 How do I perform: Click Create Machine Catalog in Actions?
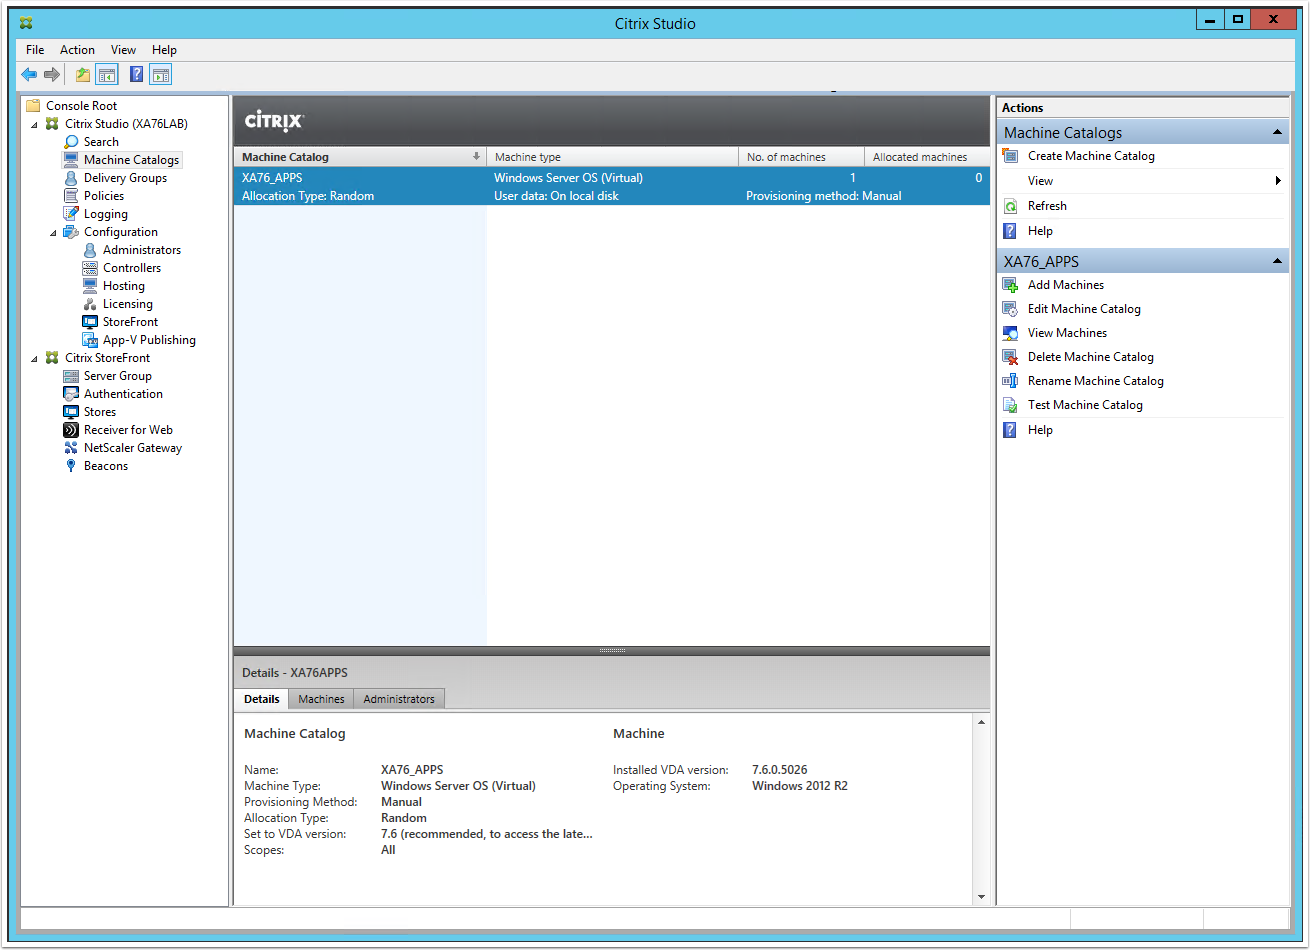(x=1091, y=156)
